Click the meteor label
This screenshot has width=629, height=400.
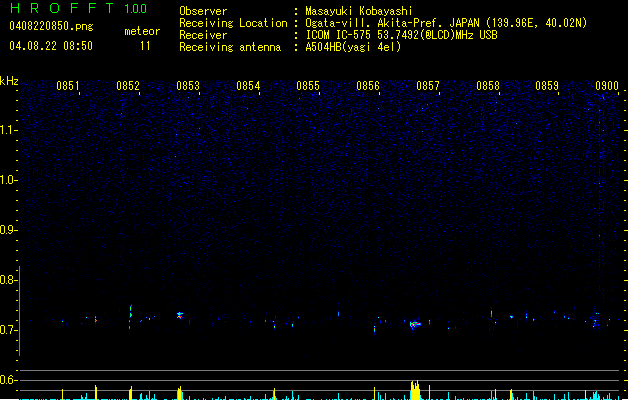point(142,31)
